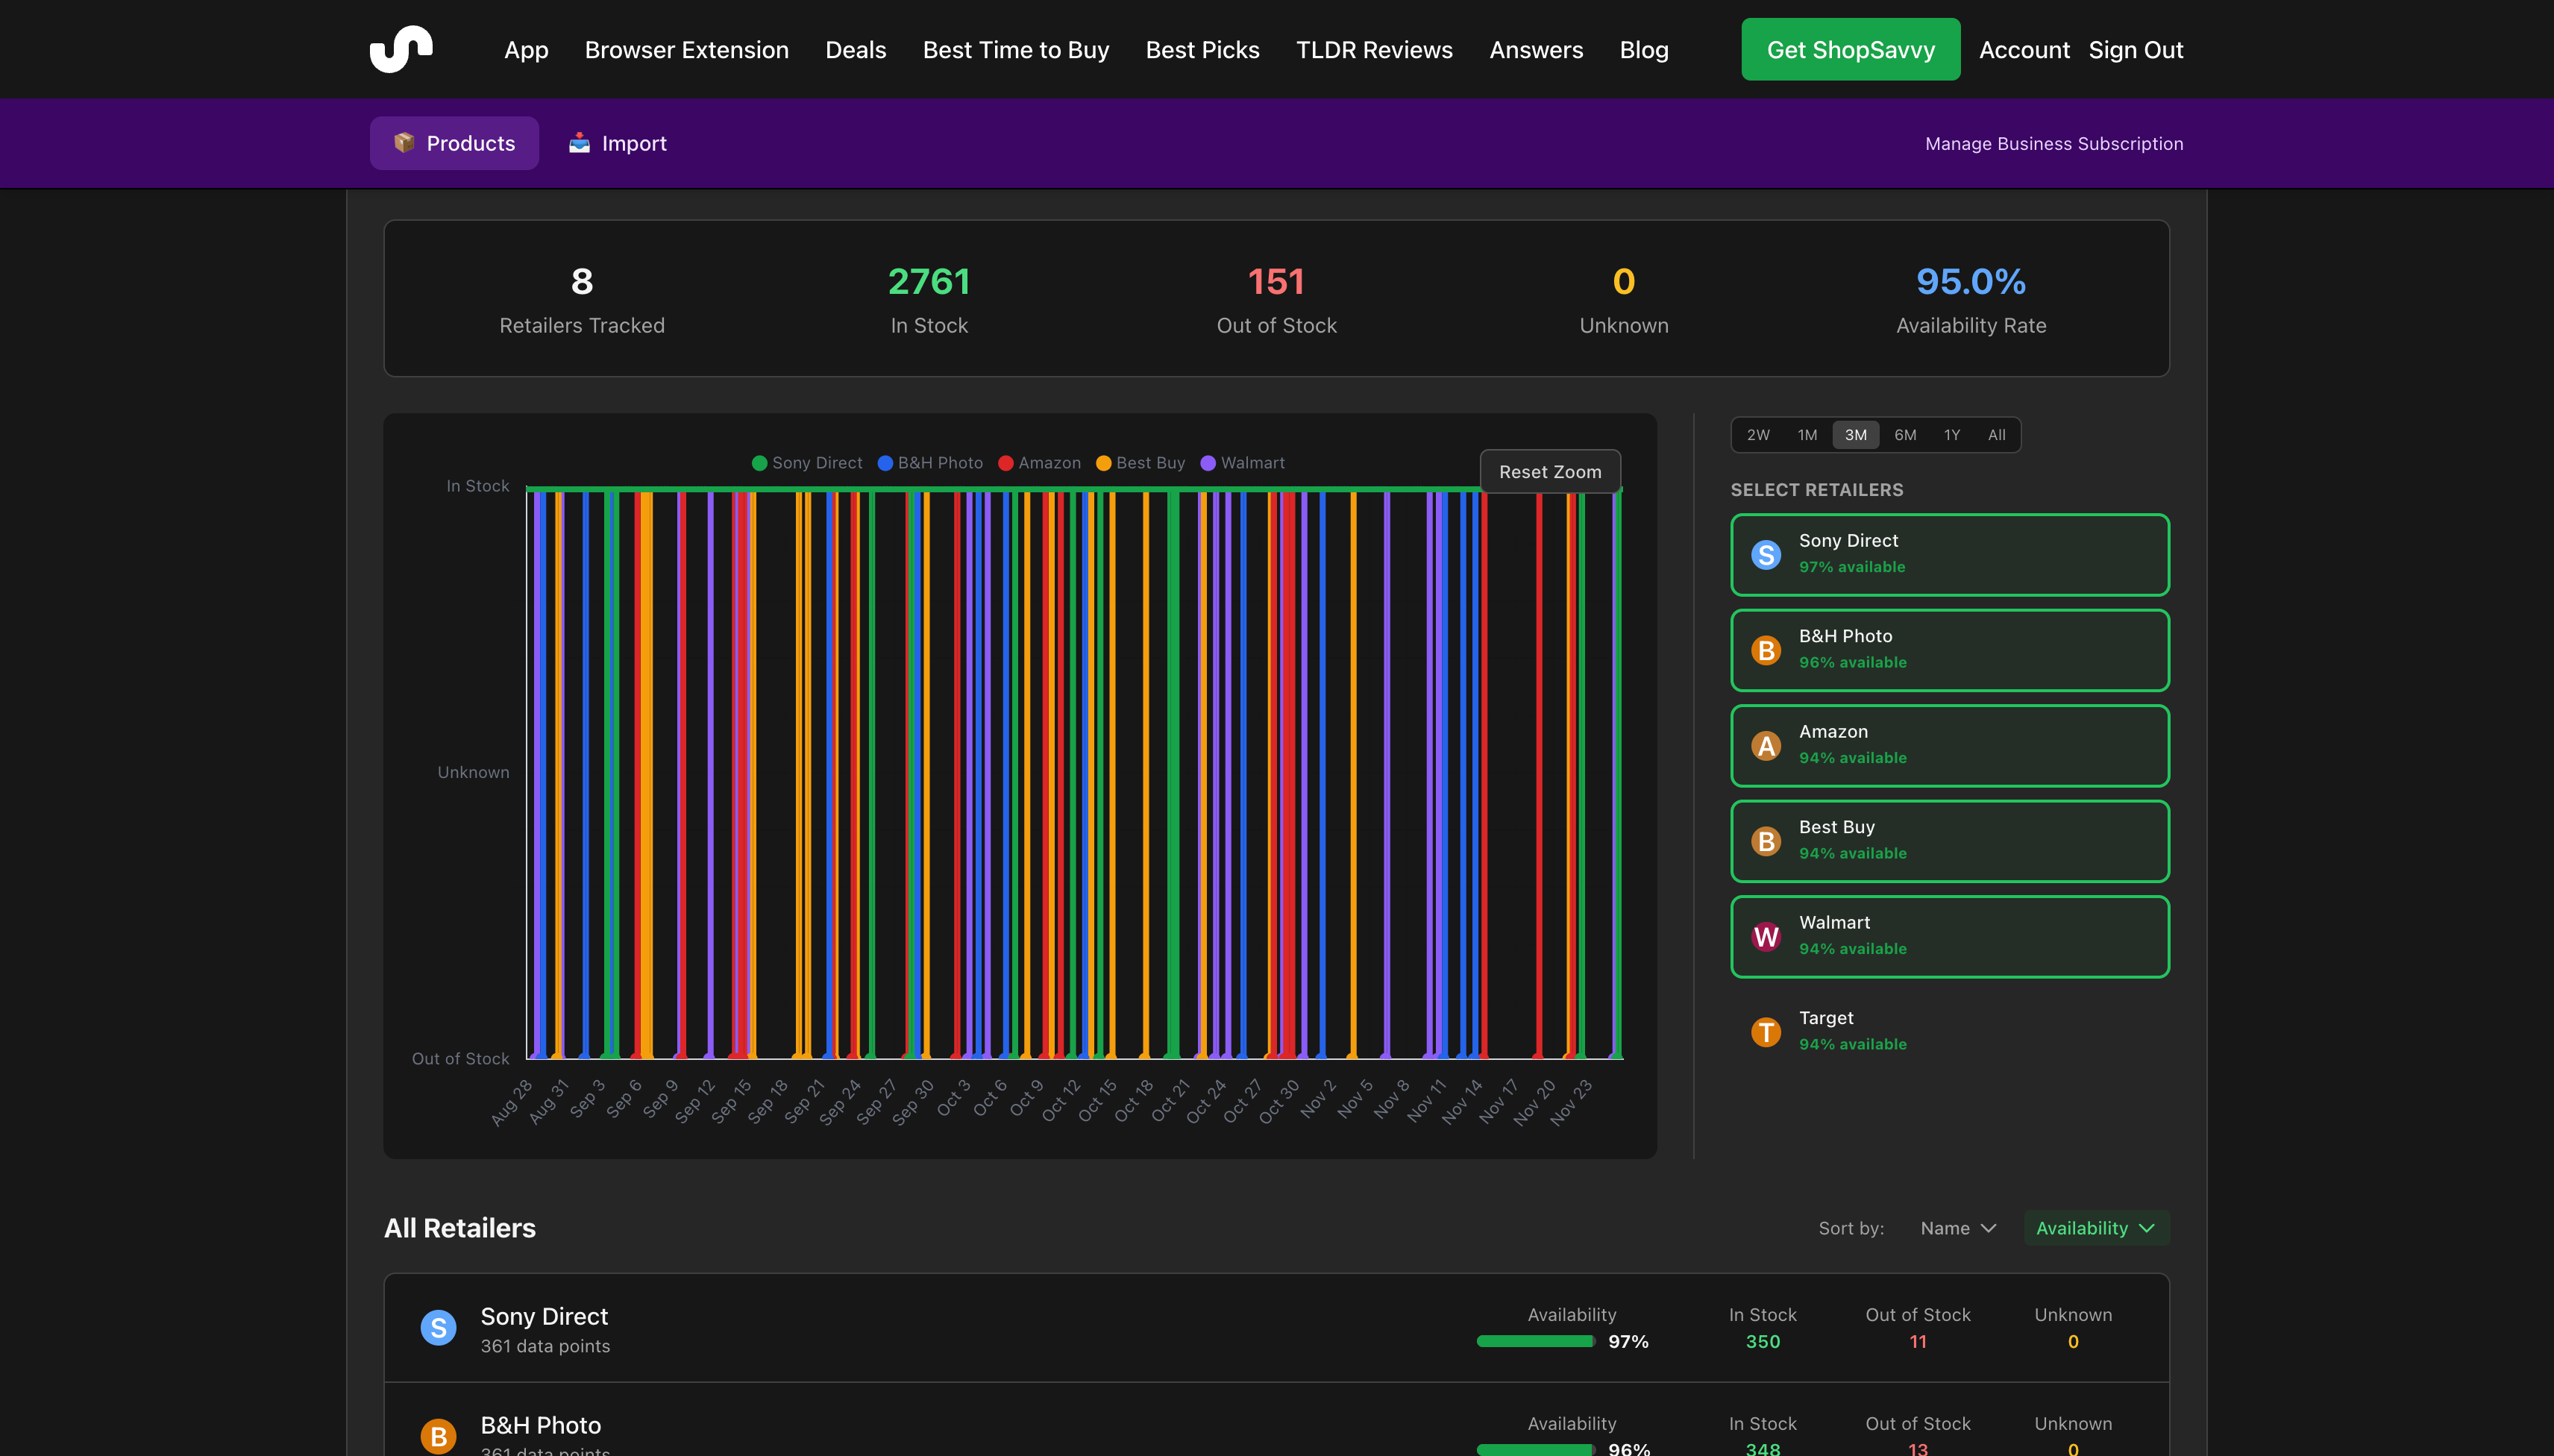Click the Sony Direct availability progress bar
2554x1456 pixels.
pyautogui.click(x=1533, y=1341)
